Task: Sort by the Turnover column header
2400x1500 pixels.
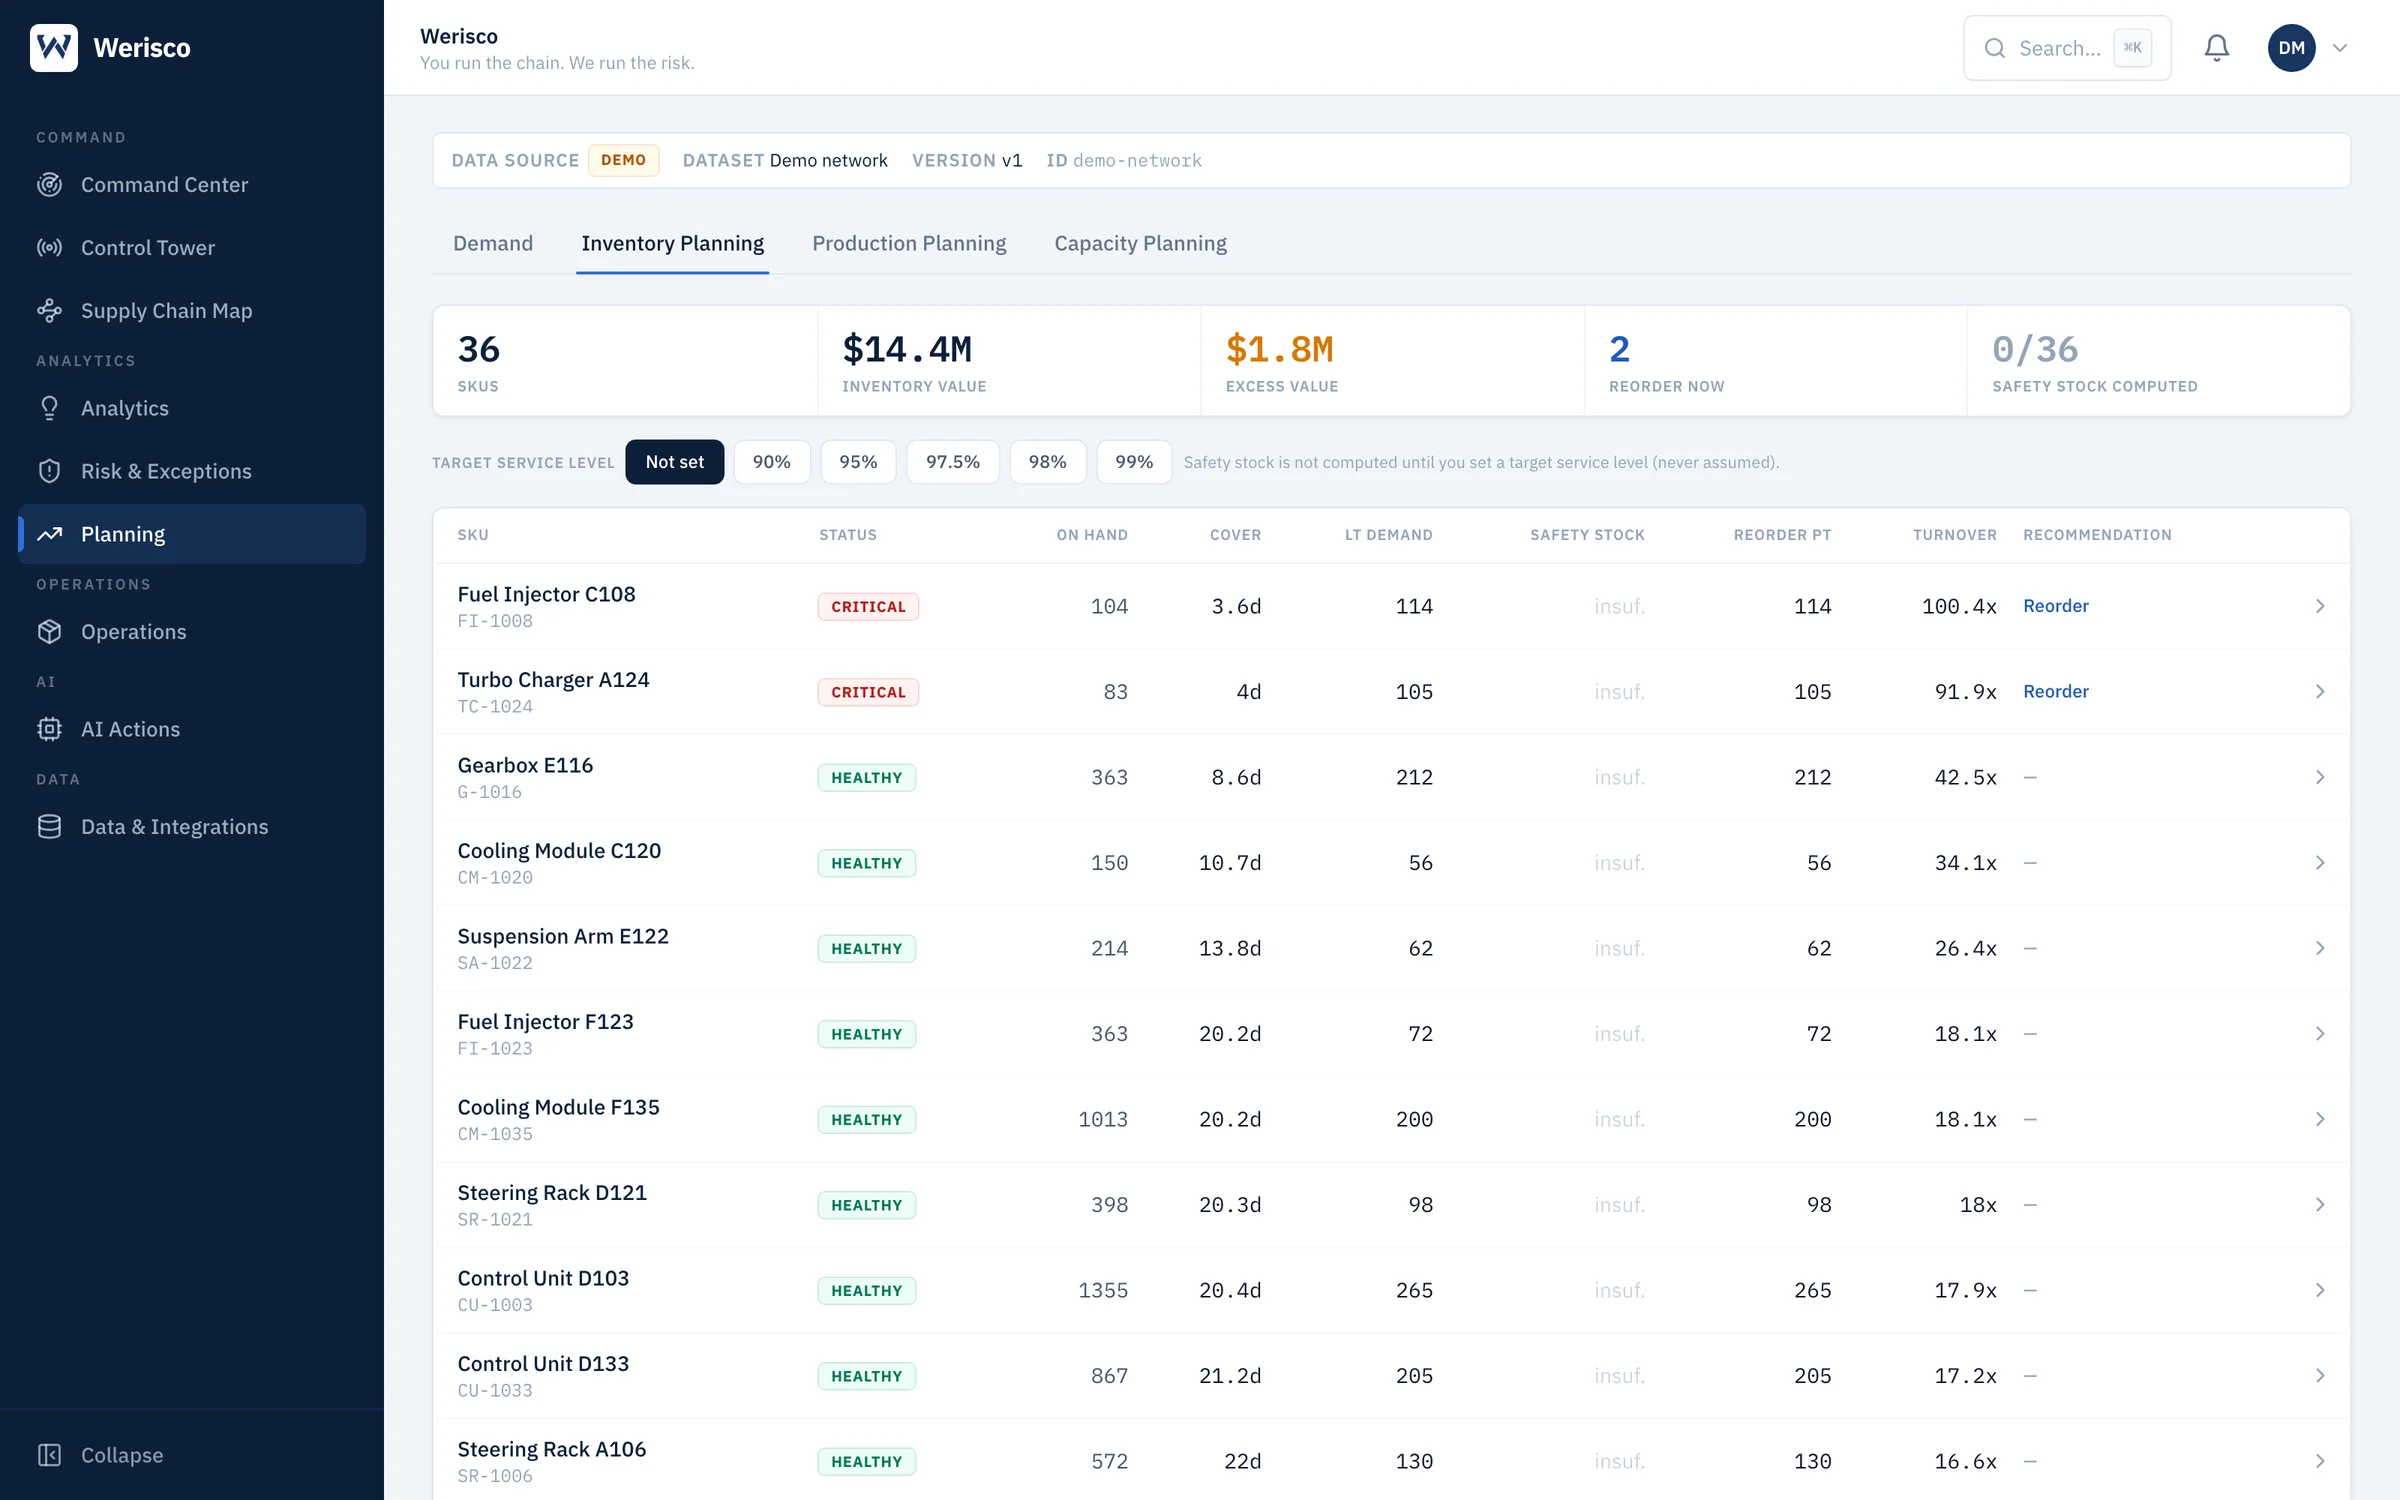Action: [1954, 535]
